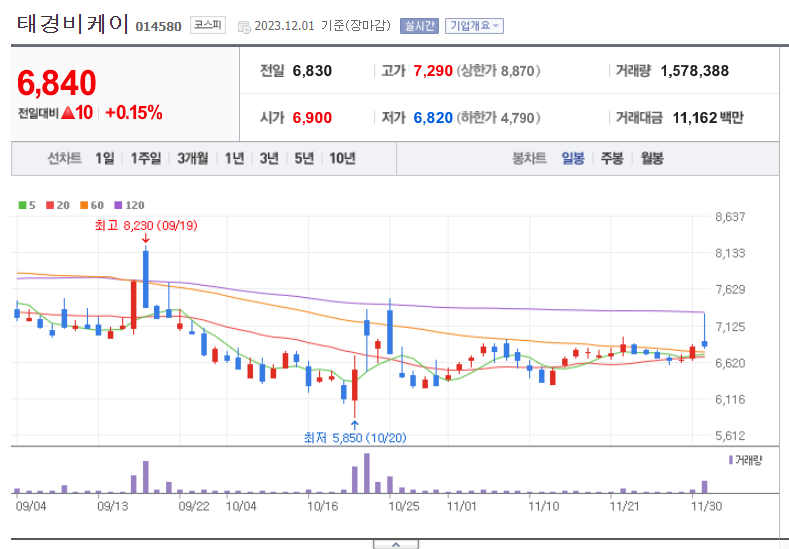Click the purple 거래량 legend marker
789x549 pixels.
click(731, 460)
